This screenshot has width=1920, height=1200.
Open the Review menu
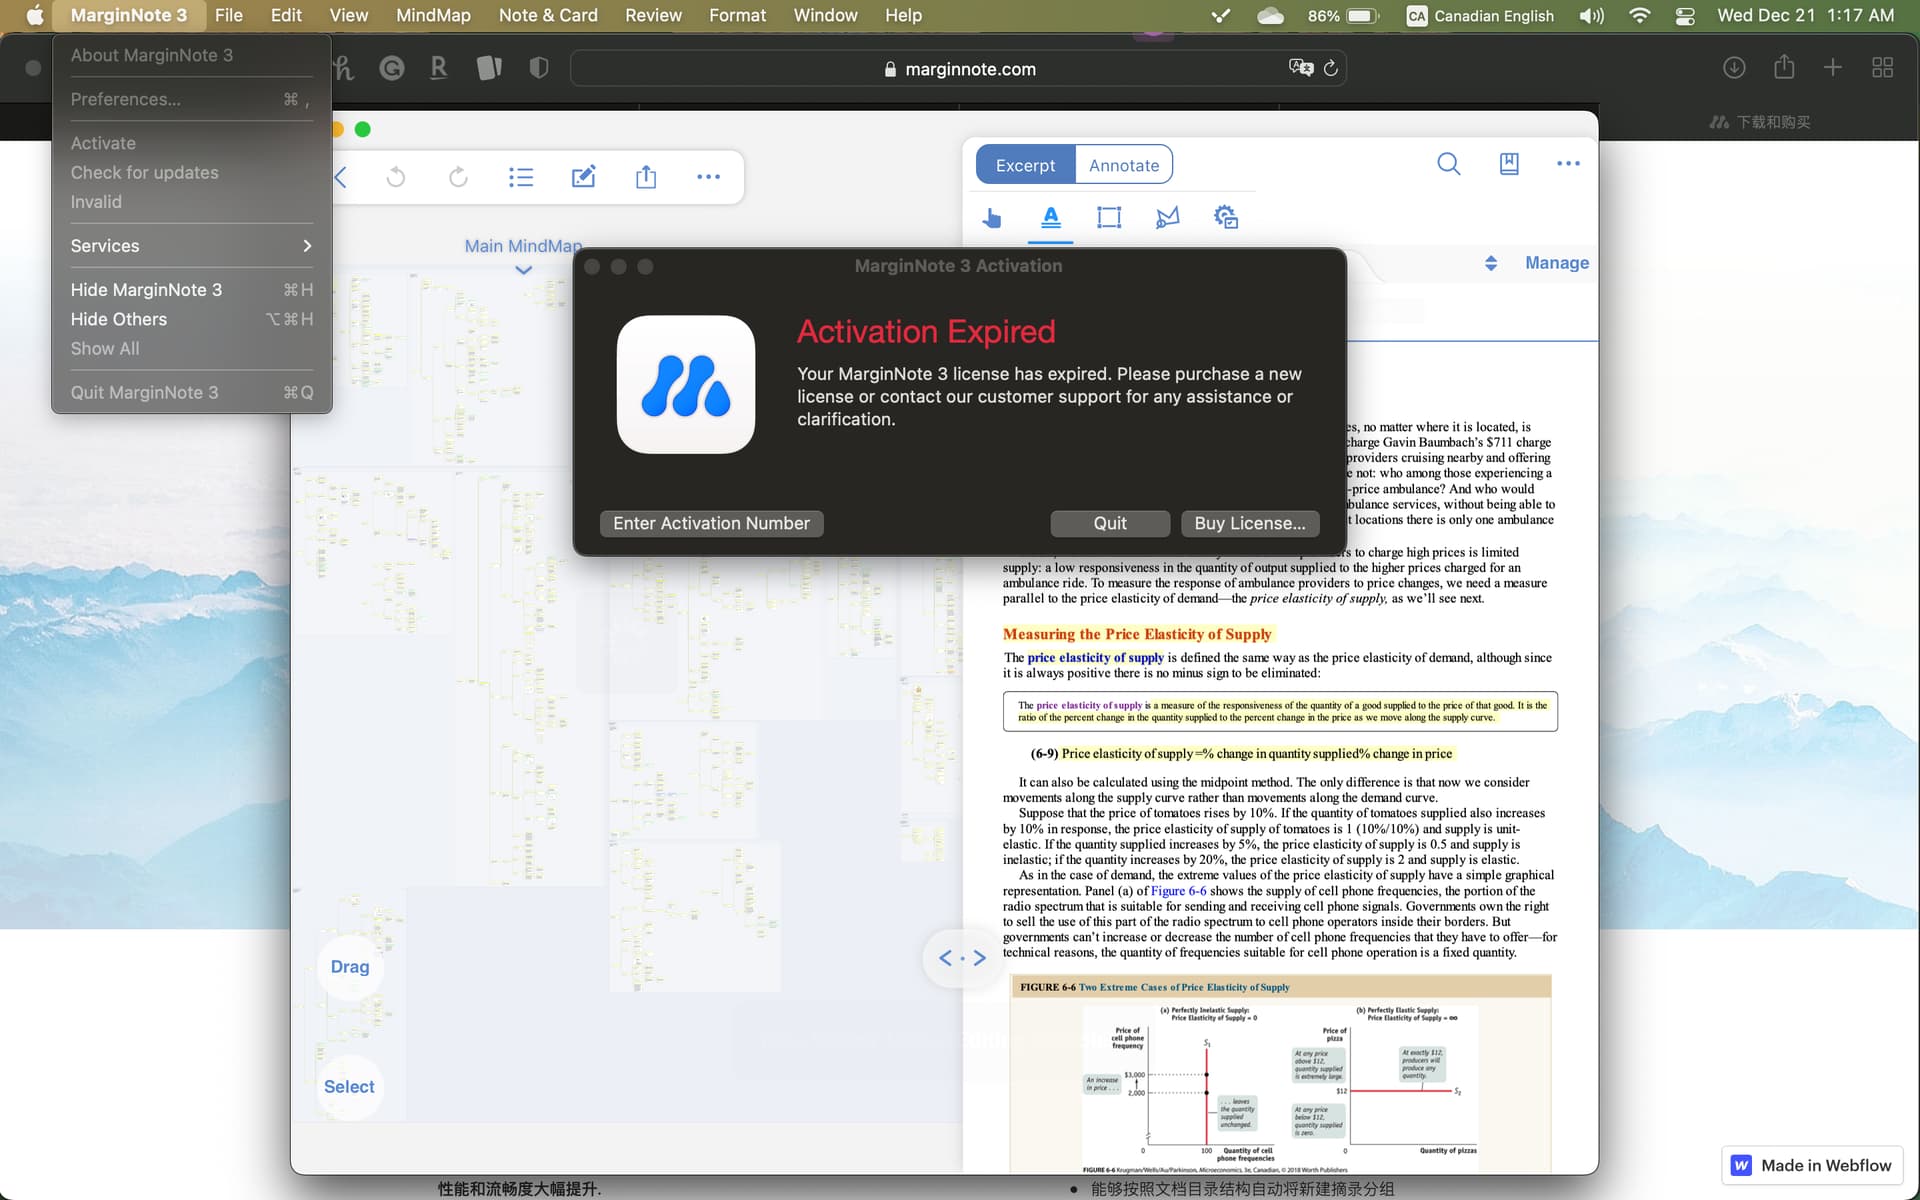[x=653, y=15]
